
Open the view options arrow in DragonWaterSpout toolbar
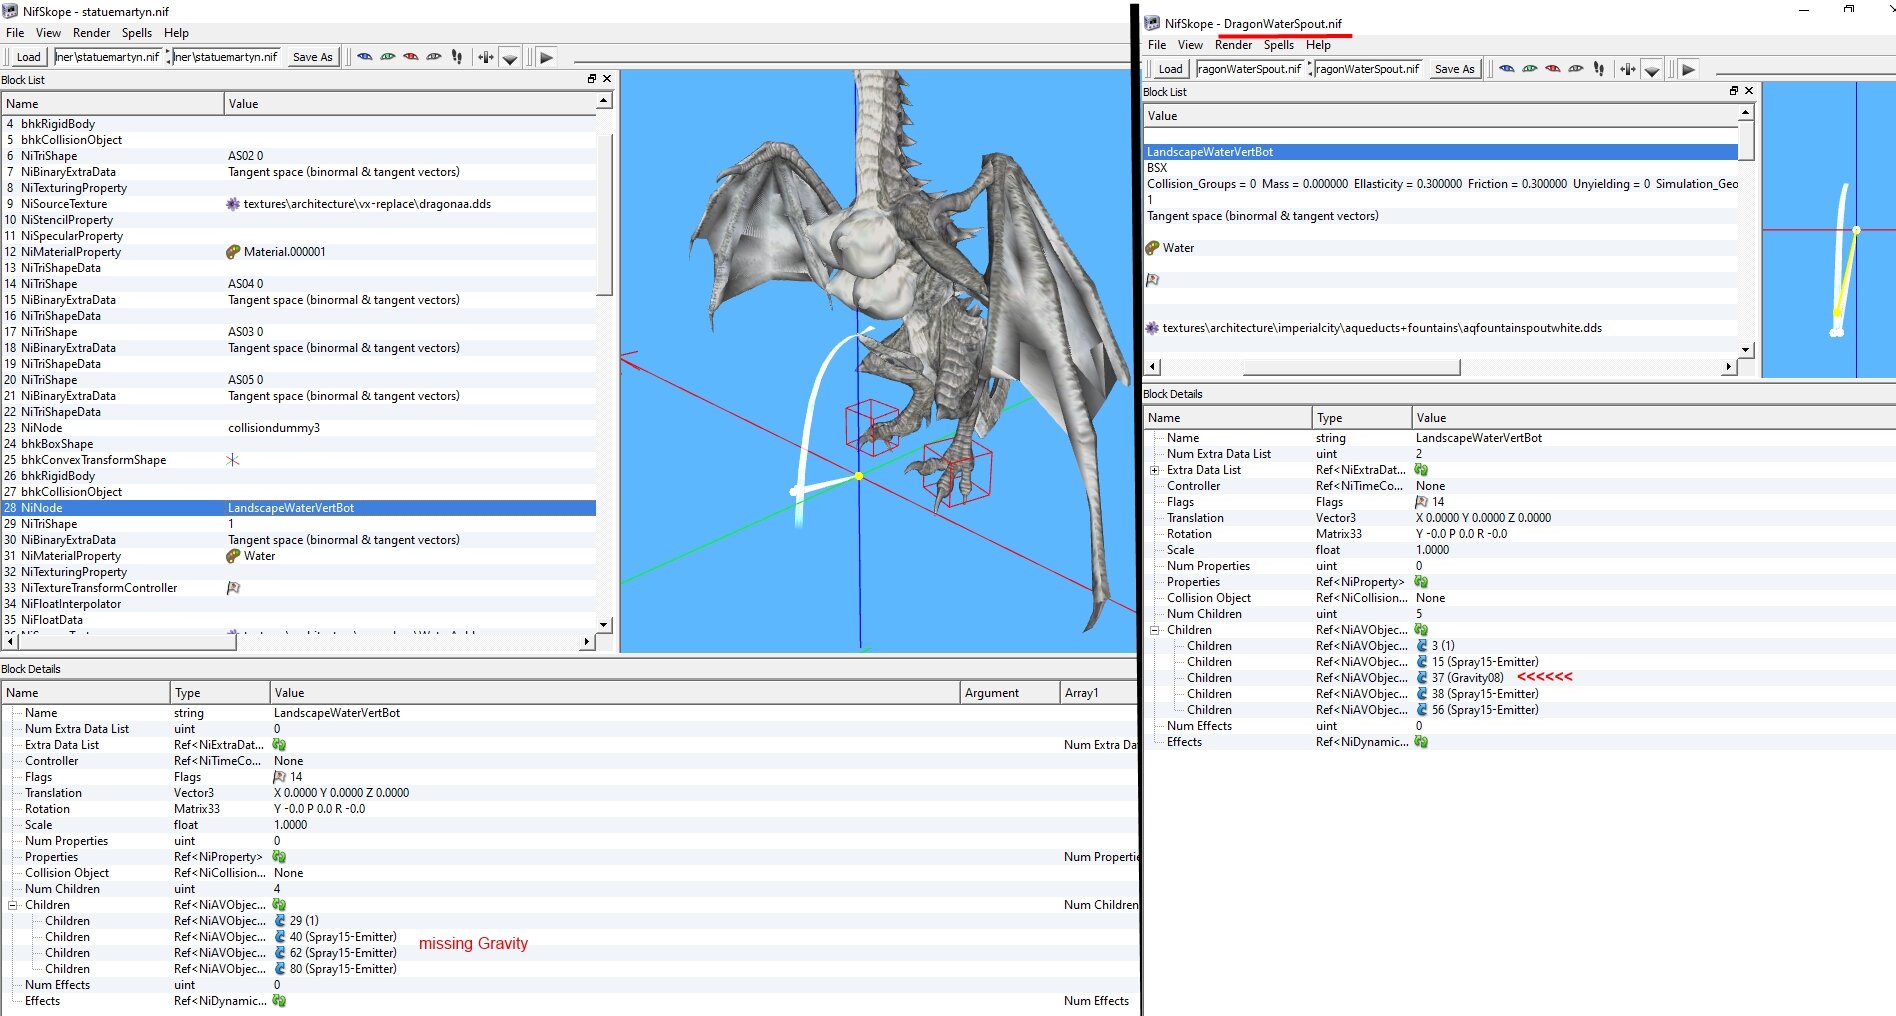1652,70
